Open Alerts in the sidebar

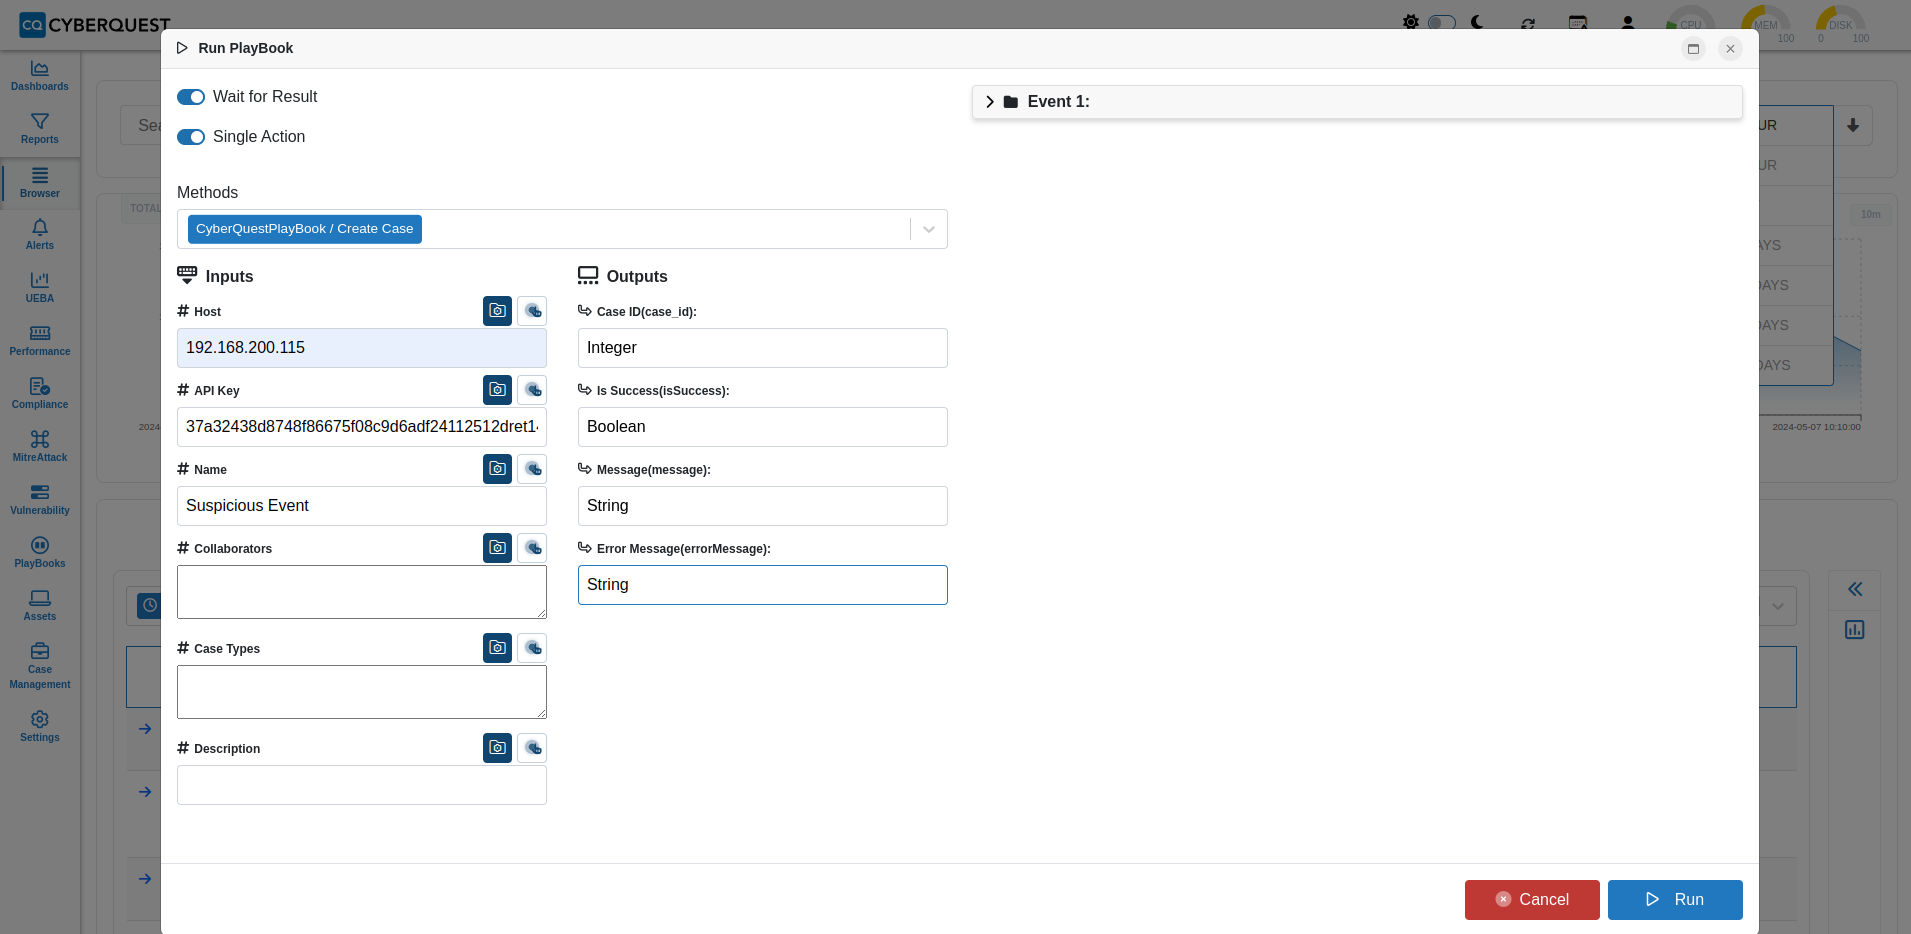pyautogui.click(x=40, y=235)
